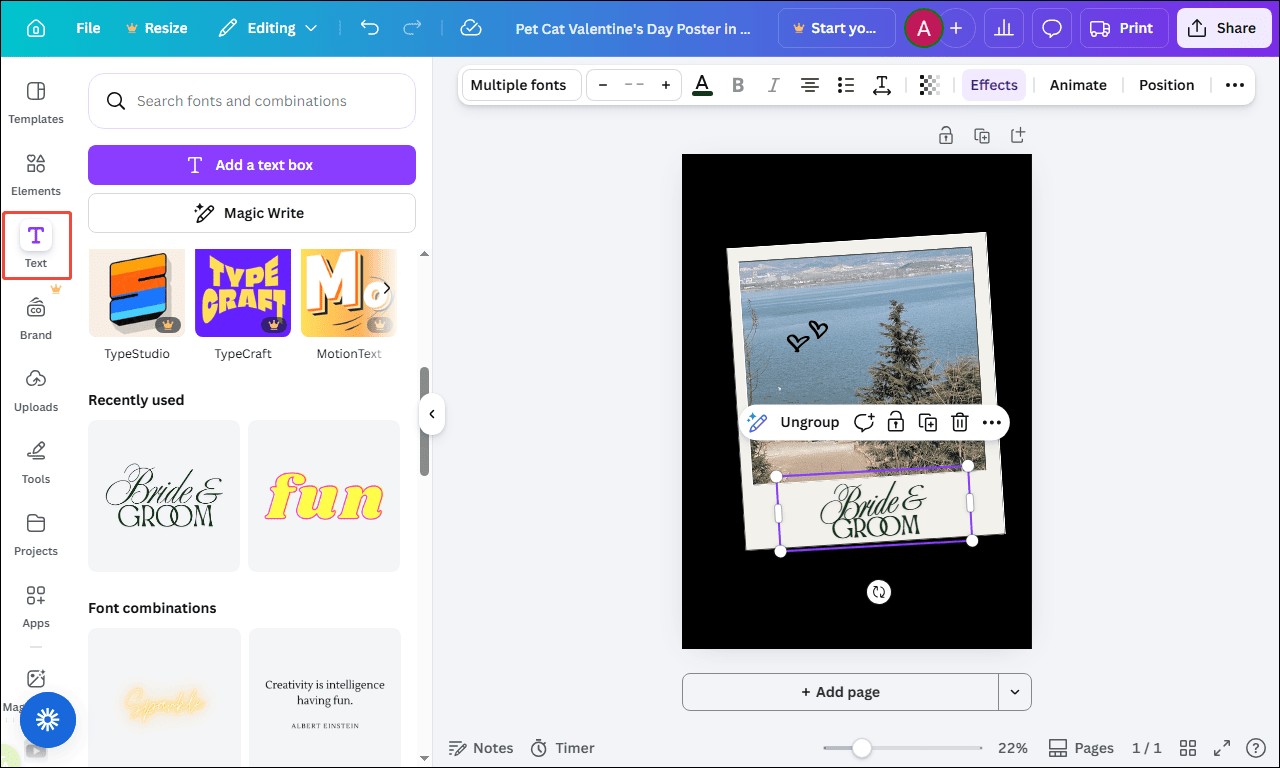Viewport: 1280px width, 768px height.
Task: Open the Elements panel
Action: [36, 172]
